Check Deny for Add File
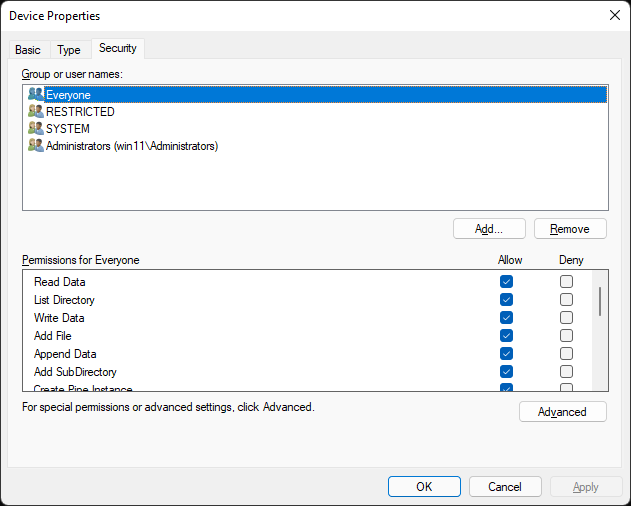The image size is (631, 506). [x=566, y=335]
